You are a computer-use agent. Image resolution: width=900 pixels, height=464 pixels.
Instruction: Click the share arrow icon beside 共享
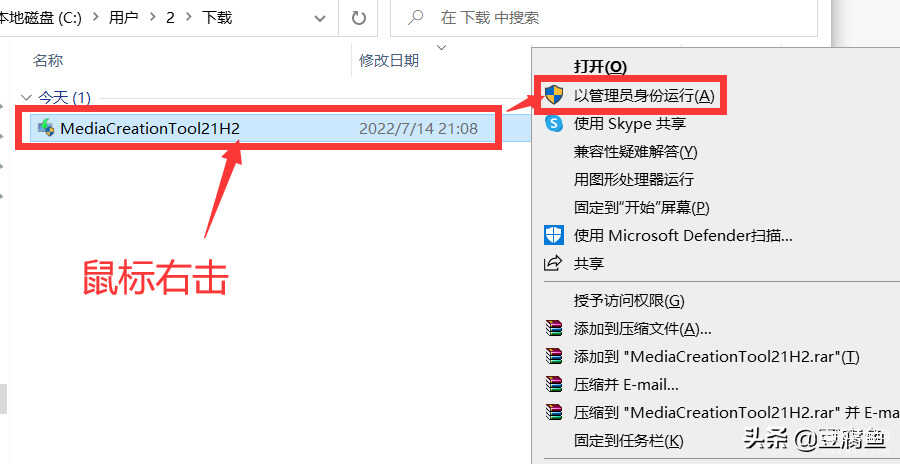click(553, 264)
